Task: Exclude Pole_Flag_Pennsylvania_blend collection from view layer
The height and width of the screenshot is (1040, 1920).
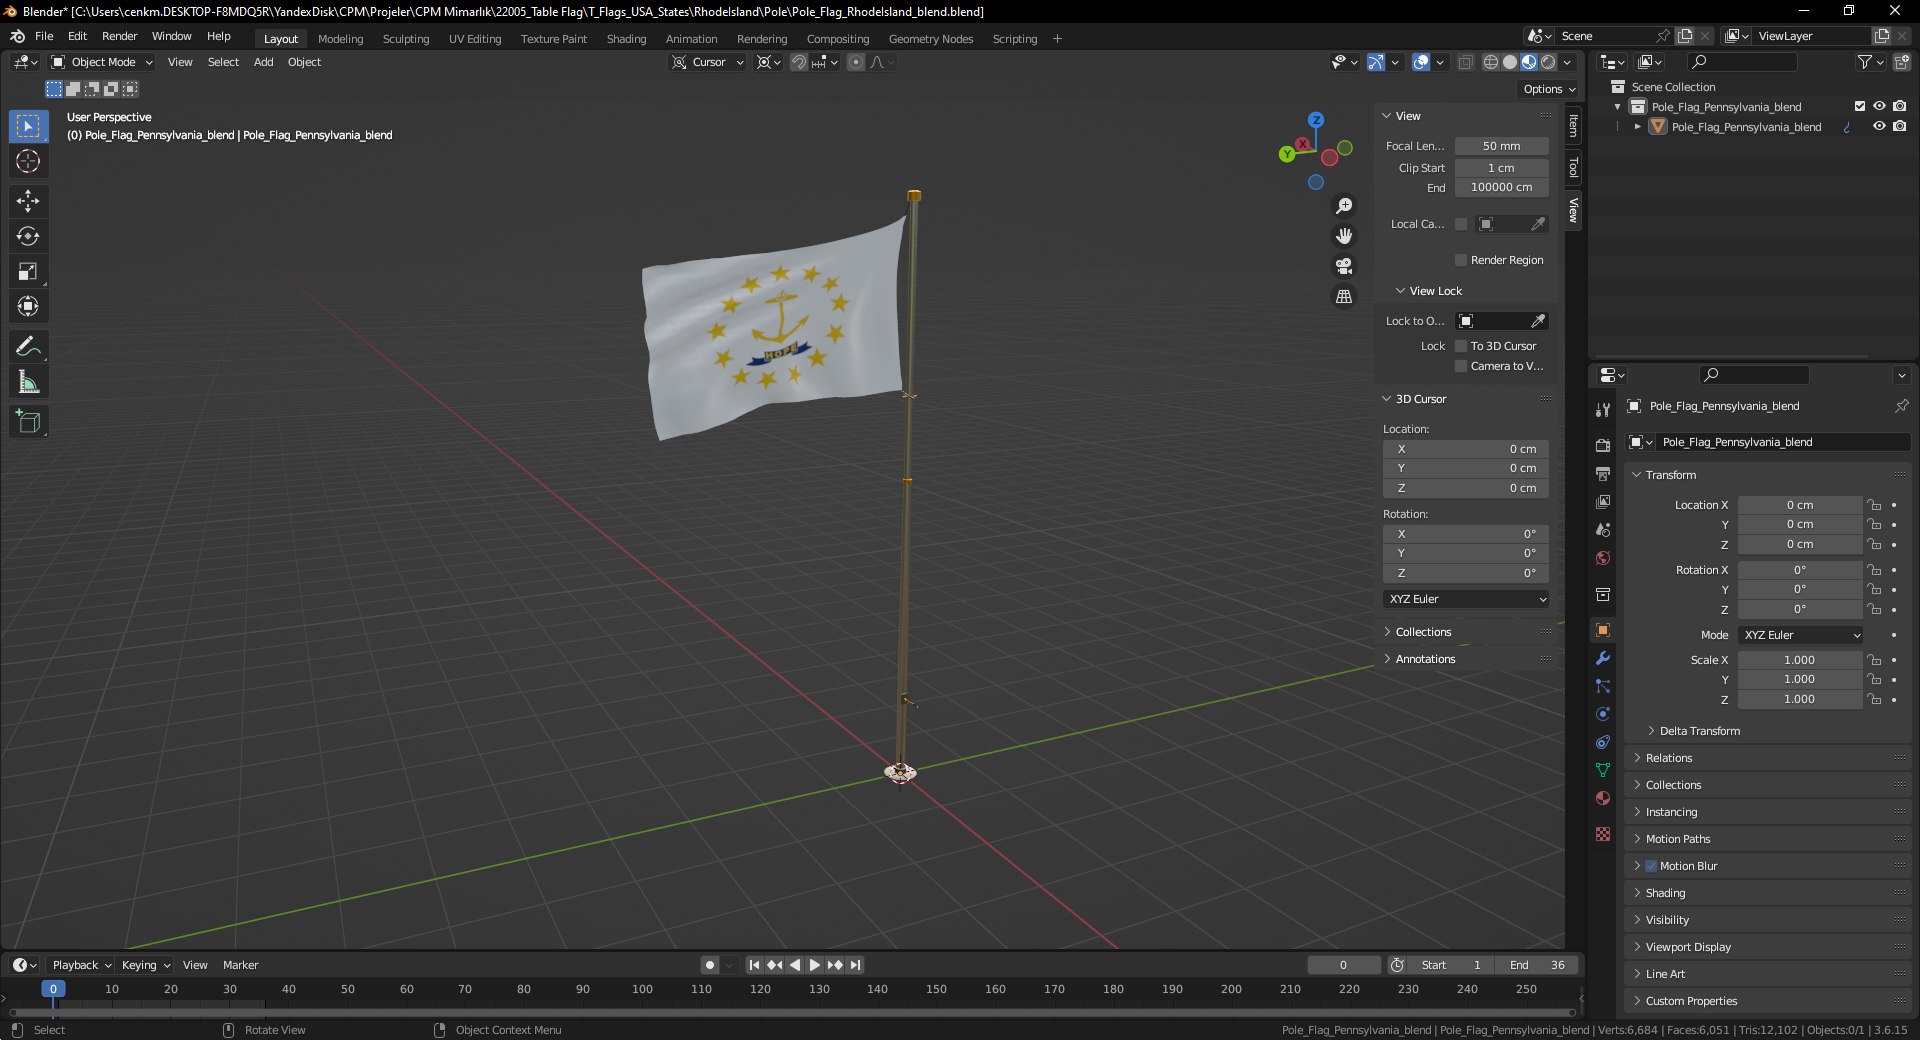Action: [x=1860, y=106]
